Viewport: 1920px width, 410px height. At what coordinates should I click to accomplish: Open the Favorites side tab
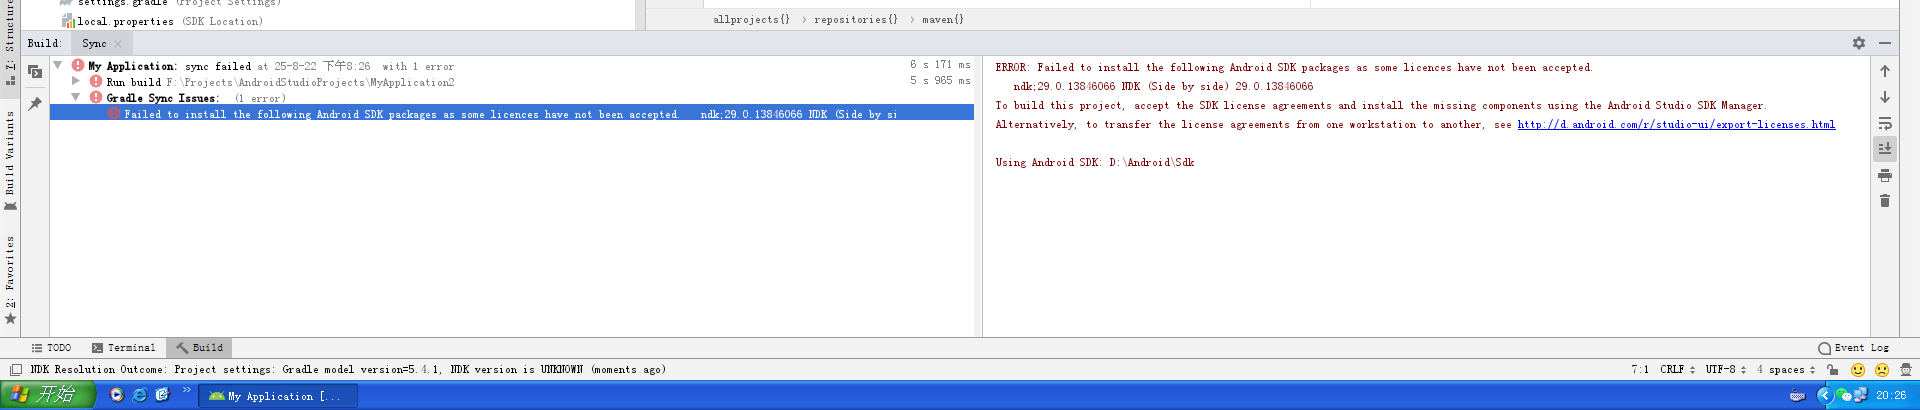(10, 280)
